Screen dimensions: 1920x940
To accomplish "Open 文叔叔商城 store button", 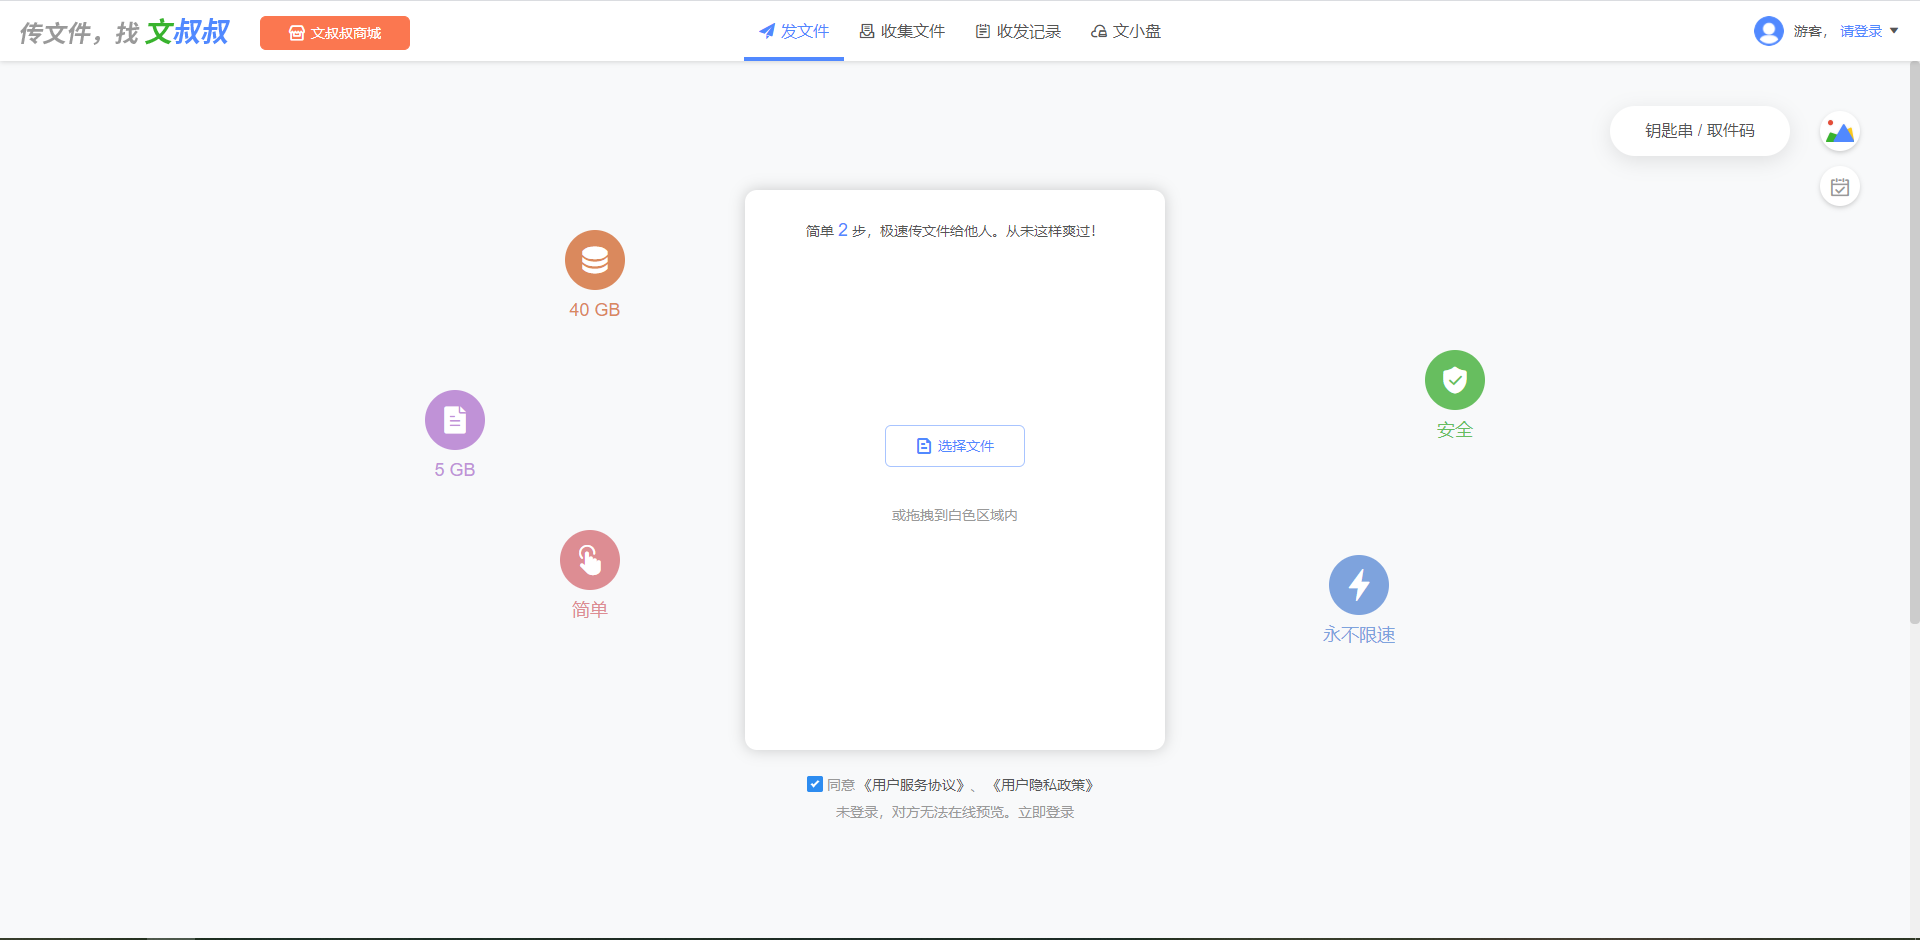I will 335,33.
